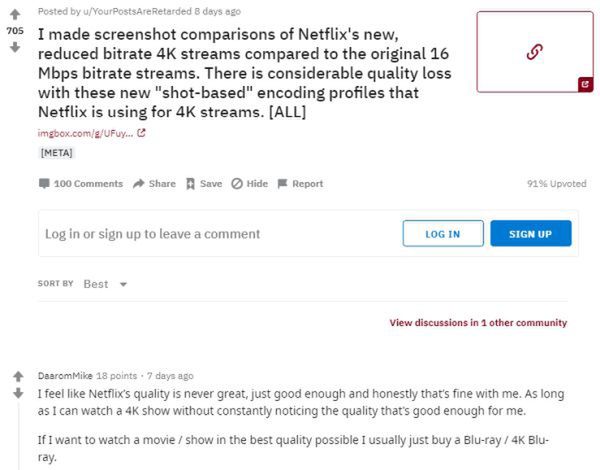Image resolution: width=600 pixels, height=470 pixels.
Task: Upvote the Netflix 4K bitrate post
Action: (x=16, y=14)
